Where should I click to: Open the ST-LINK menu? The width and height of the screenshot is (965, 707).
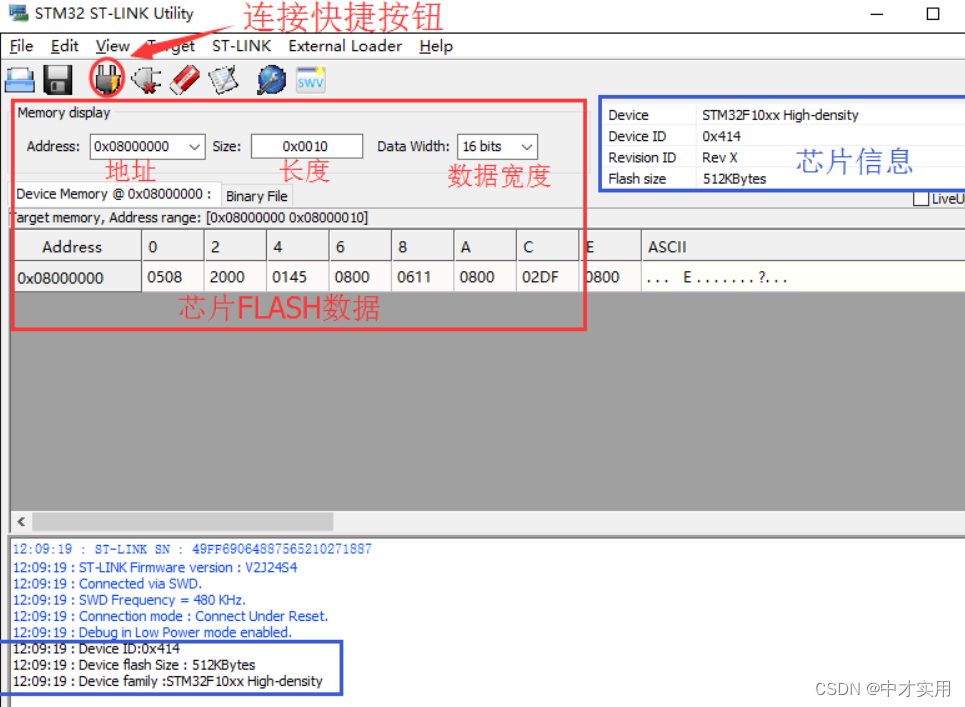(241, 46)
